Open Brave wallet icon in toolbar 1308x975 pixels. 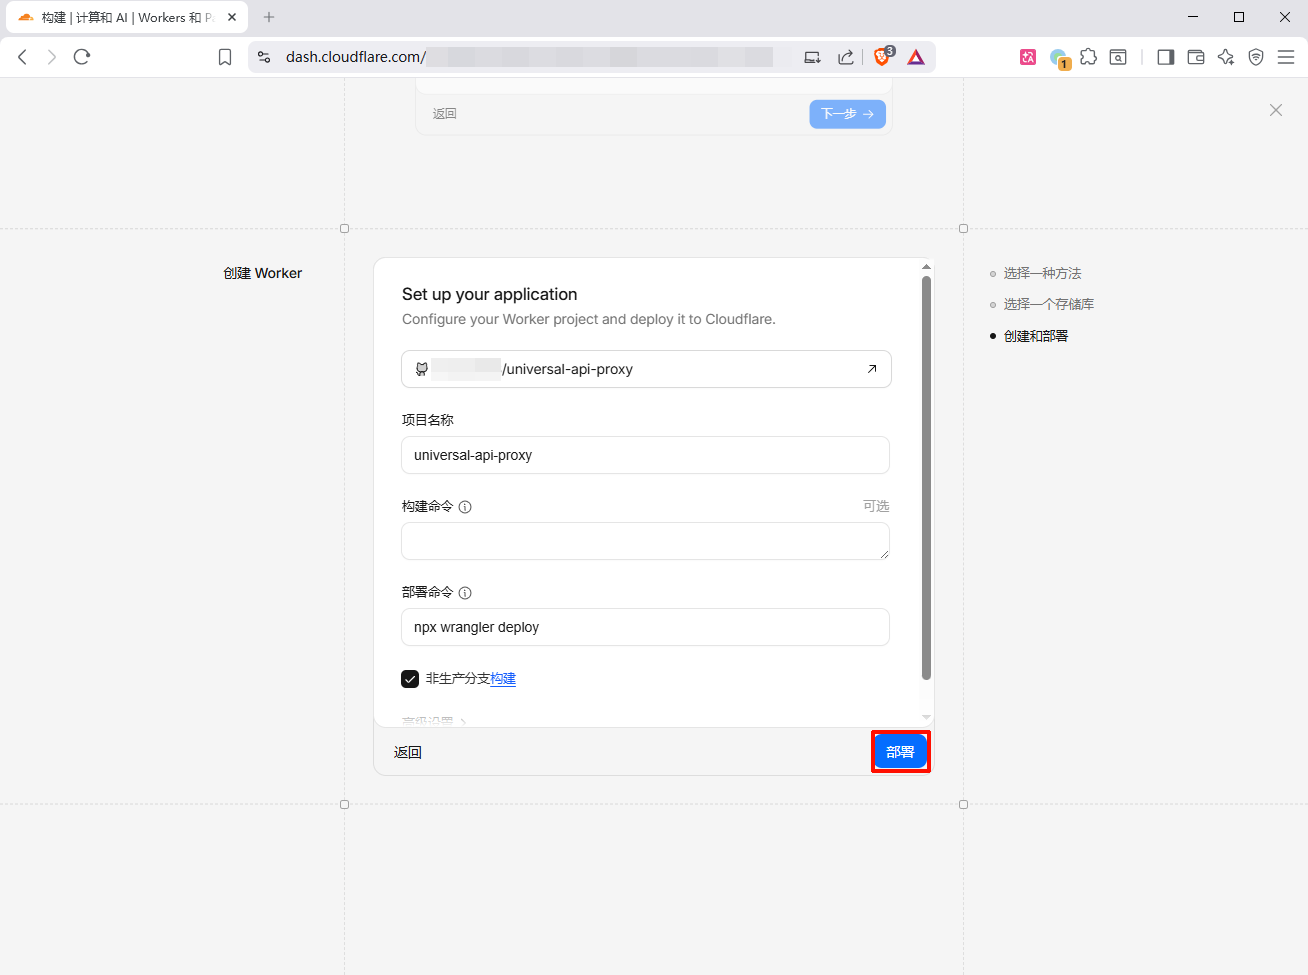tap(1195, 57)
